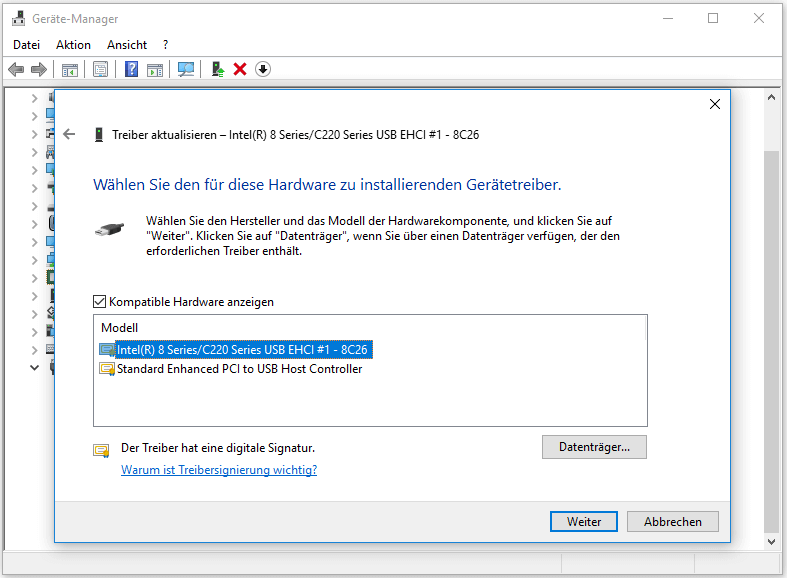Open 'Warum ist Treibersignierung wichtig?' link
Image resolution: width=787 pixels, height=578 pixels.
point(219,470)
